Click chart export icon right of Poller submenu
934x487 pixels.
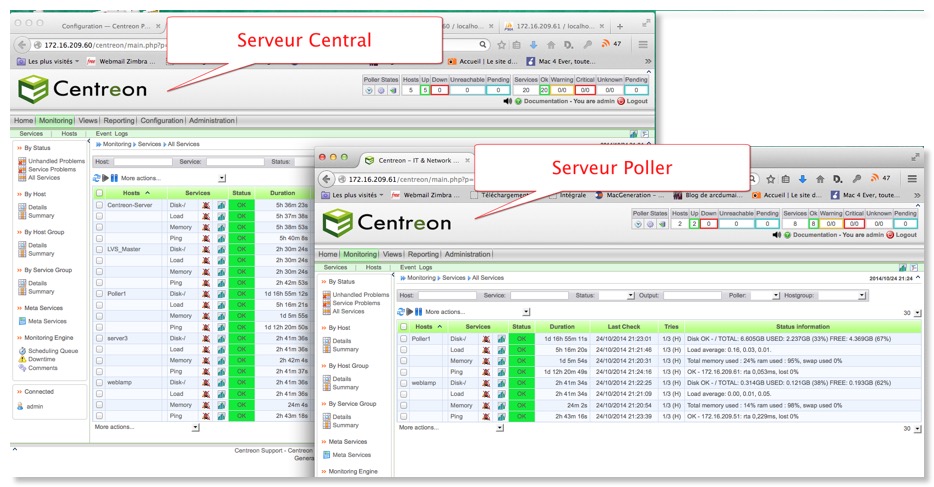(x=902, y=268)
